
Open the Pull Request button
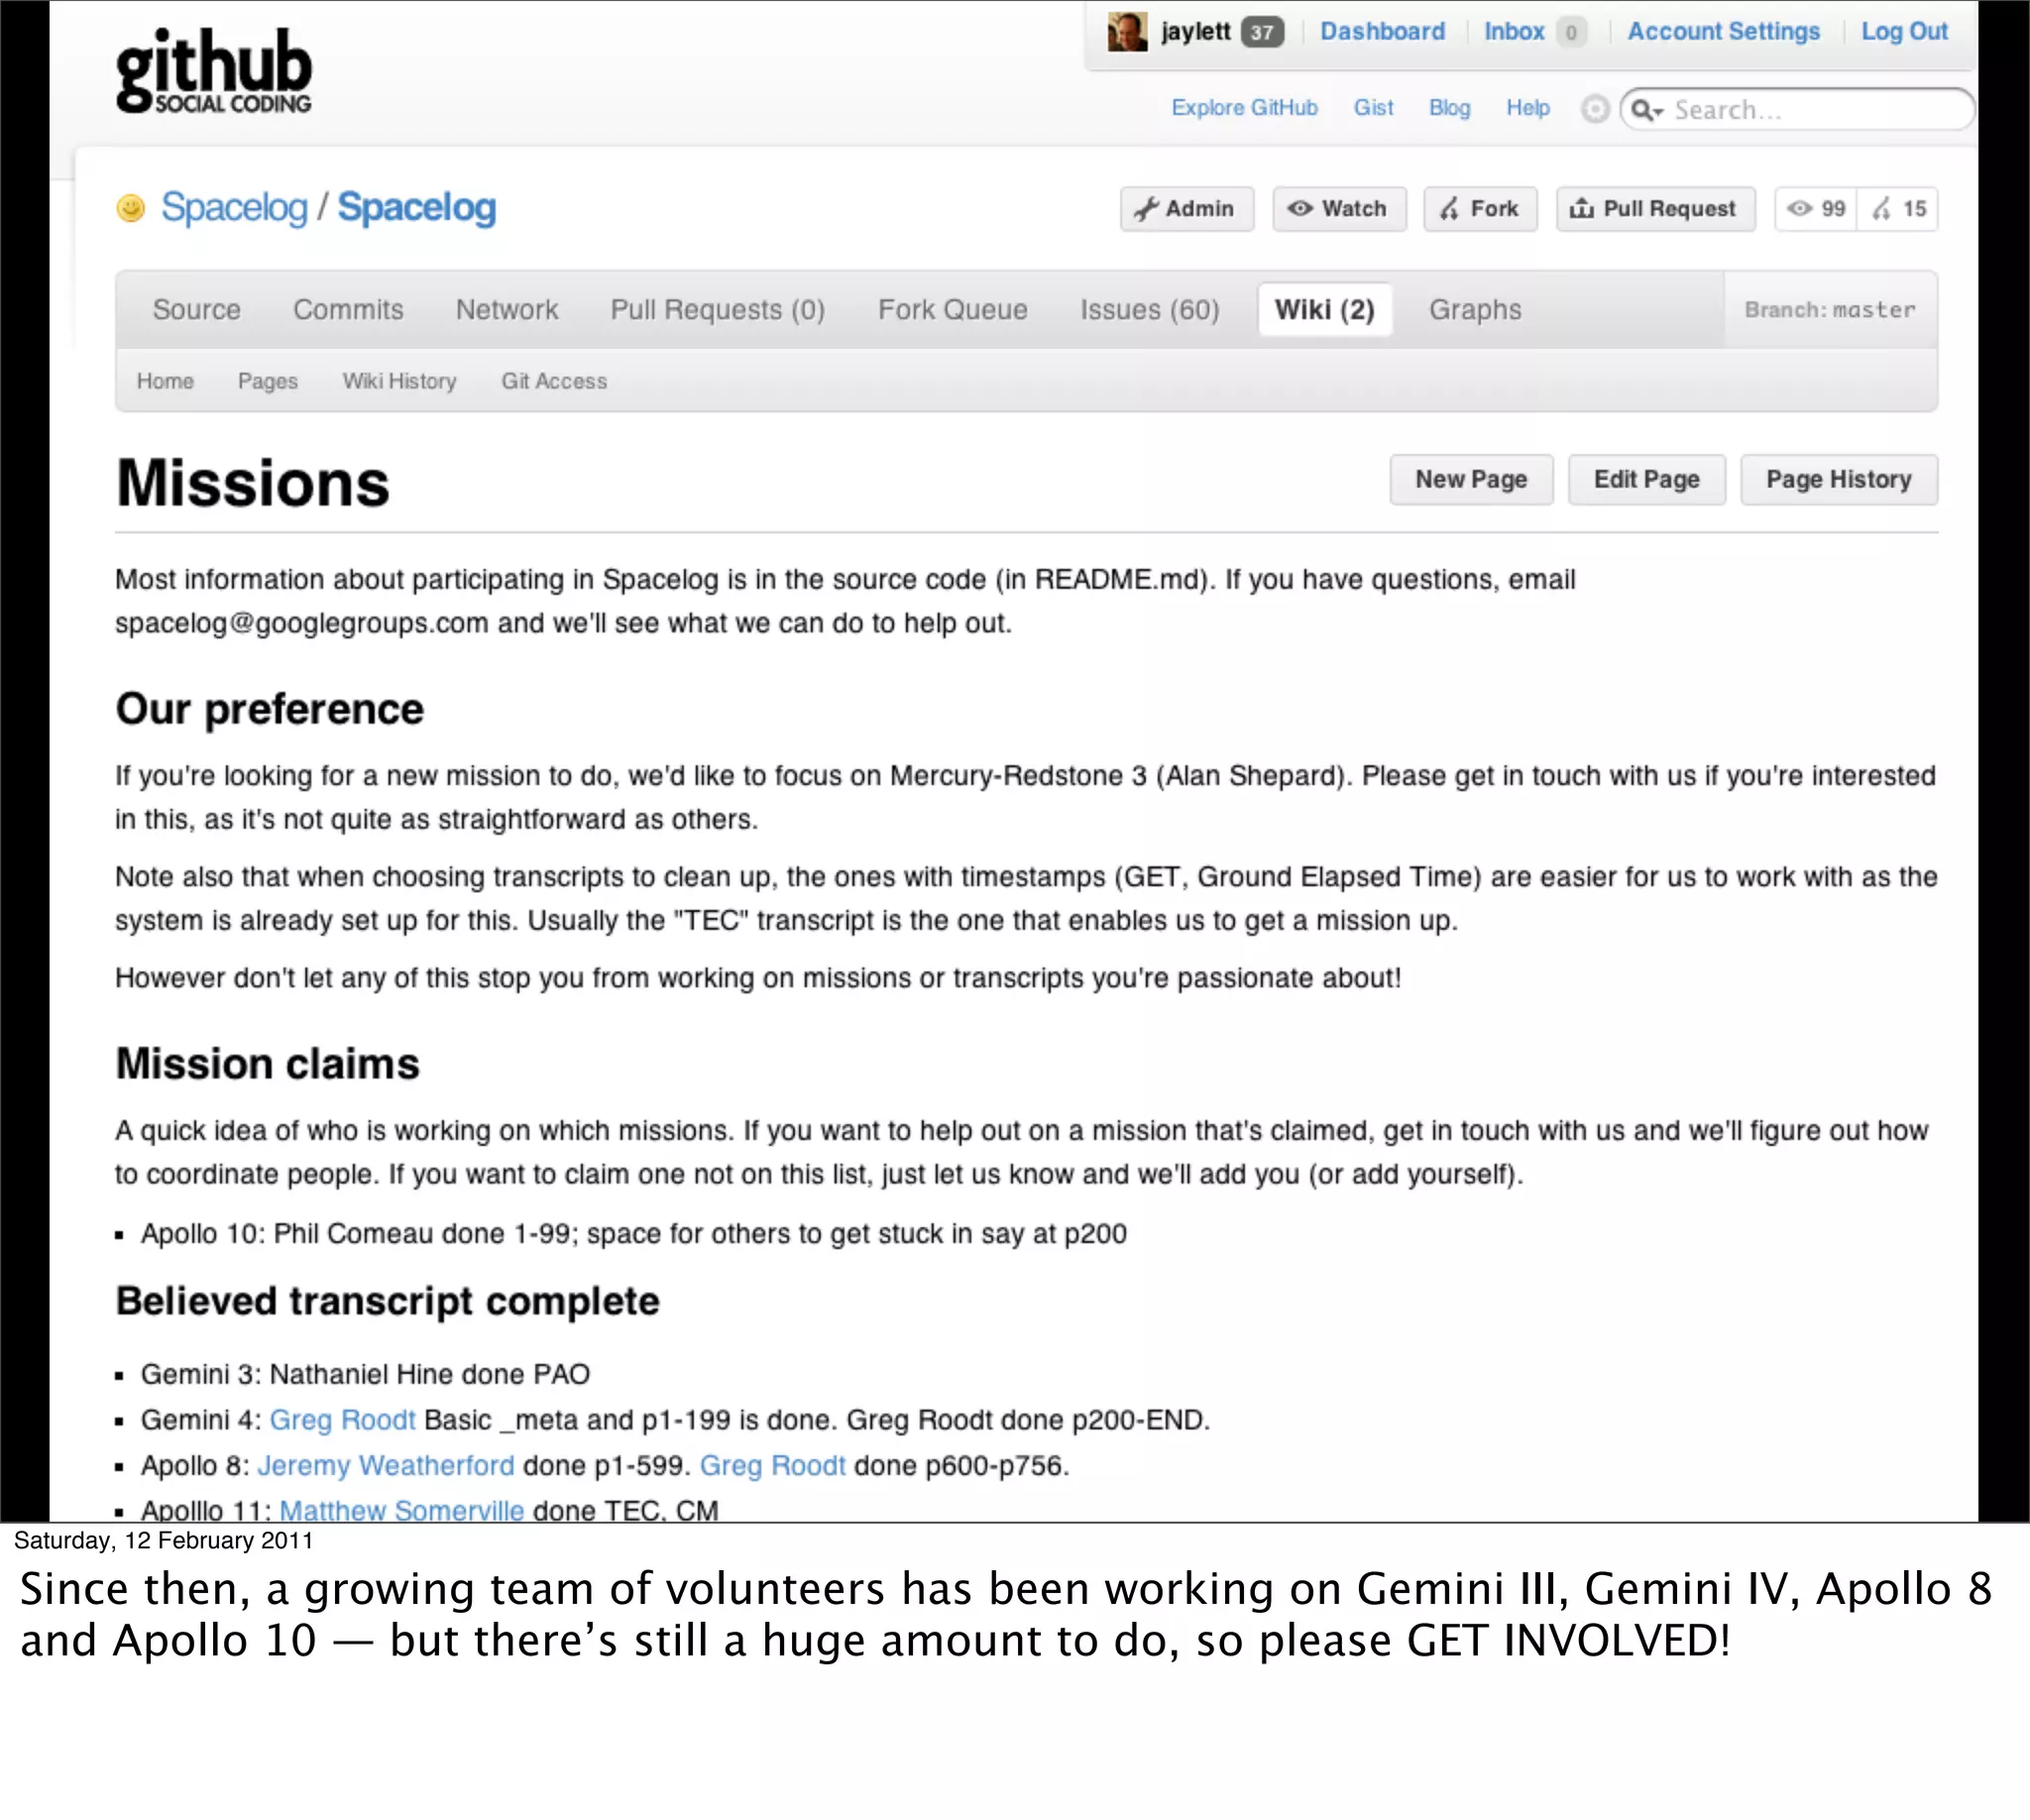click(1655, 209)
